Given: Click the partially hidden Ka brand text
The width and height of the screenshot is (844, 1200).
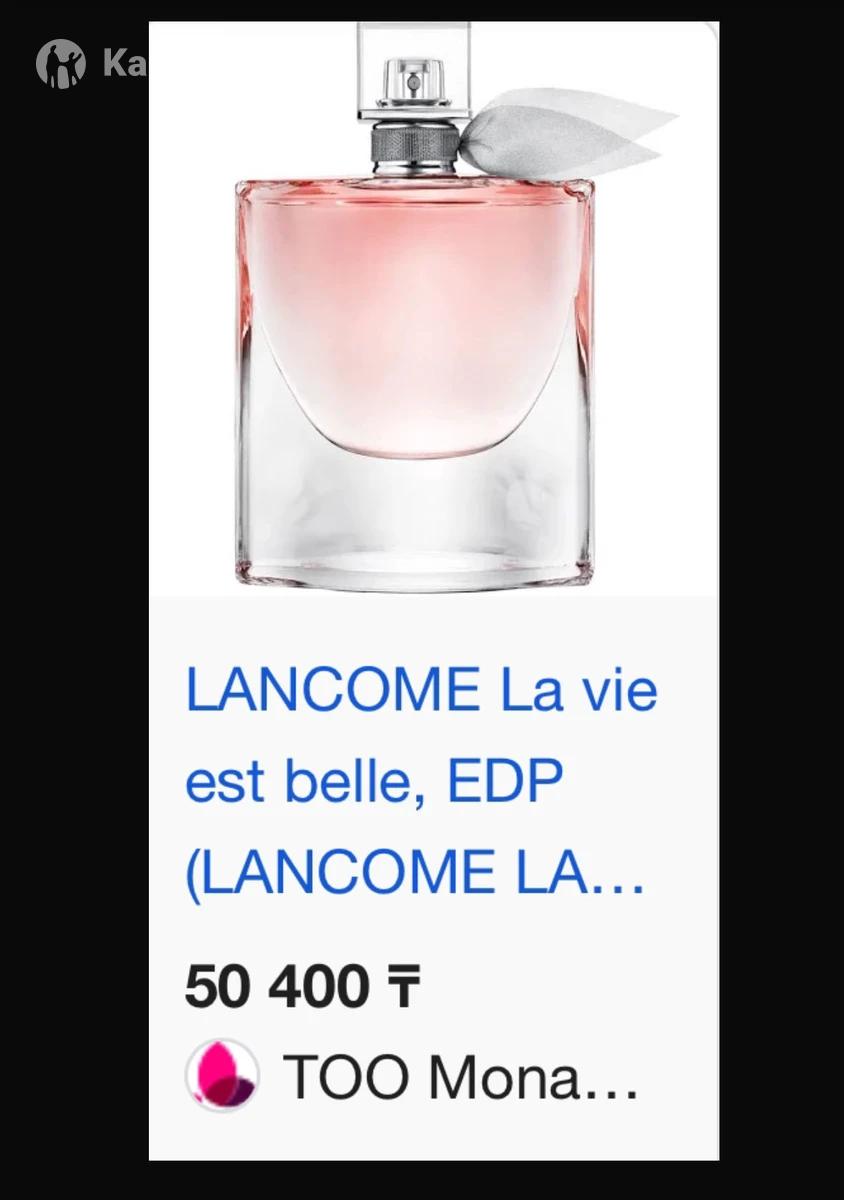Looking at the screenshot, I should pyautogui.click(x=125, y=65).
